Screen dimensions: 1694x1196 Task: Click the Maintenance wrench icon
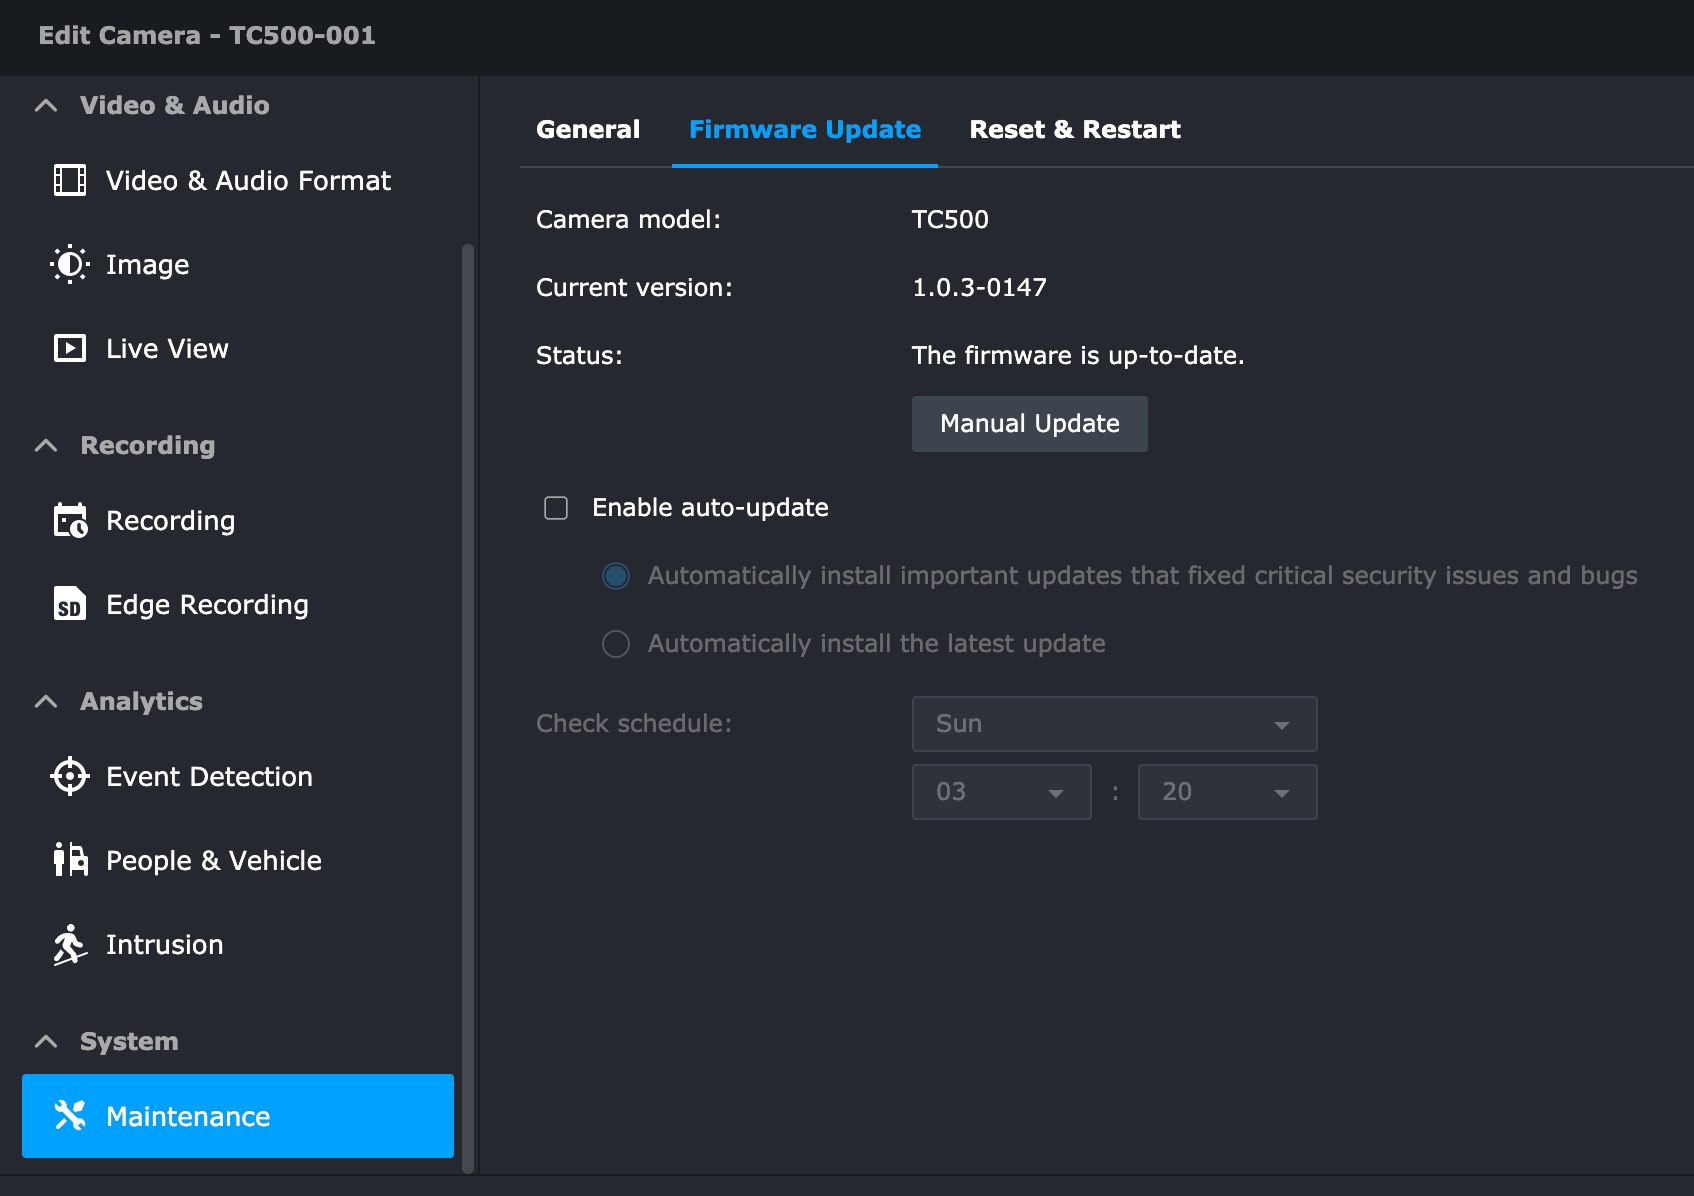pos(69,1115)
